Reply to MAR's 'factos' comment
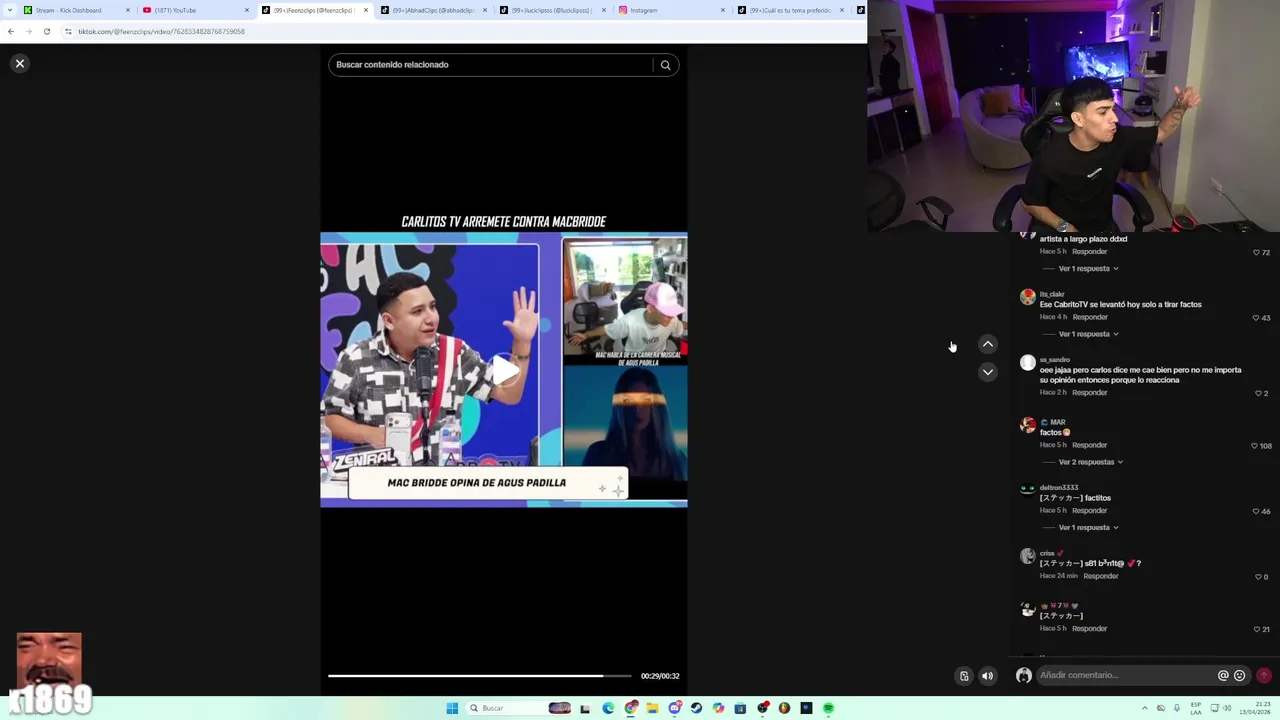The image size is (1280, 720). point(1089,445)
